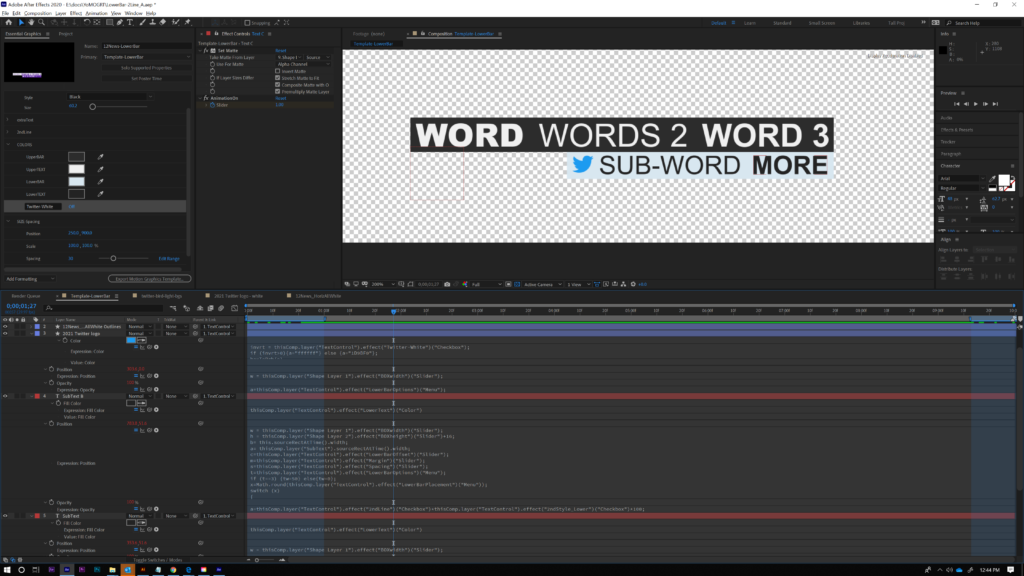Image resolution: width=1024 pixels, height=576 pixels.
Task: Enable the Invert Matte checkbox
Action: coord(278,71)
